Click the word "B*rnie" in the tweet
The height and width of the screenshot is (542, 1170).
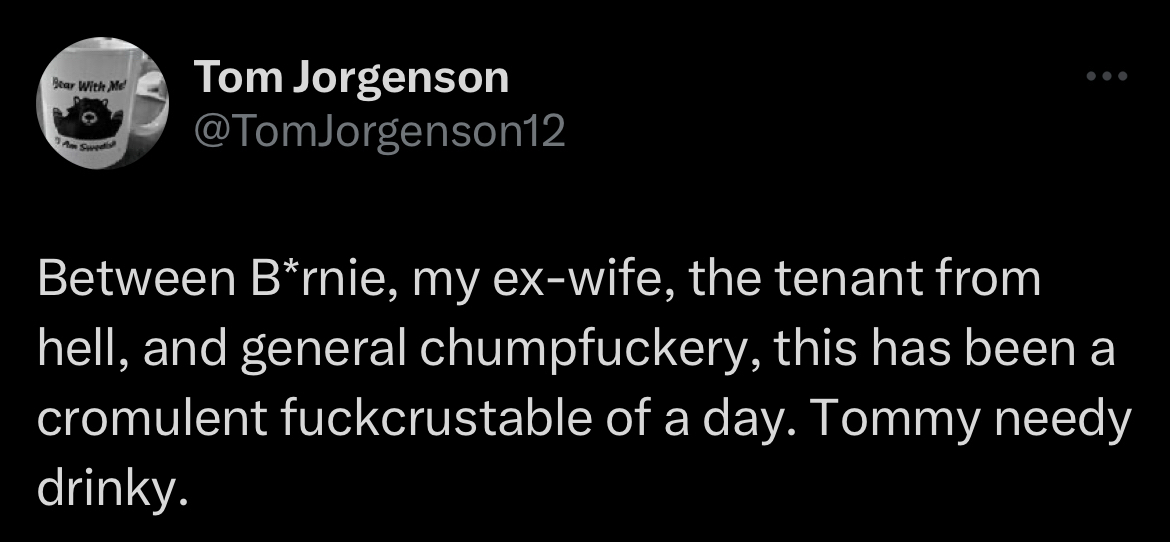pyautogui.click(x=301, y=281)
